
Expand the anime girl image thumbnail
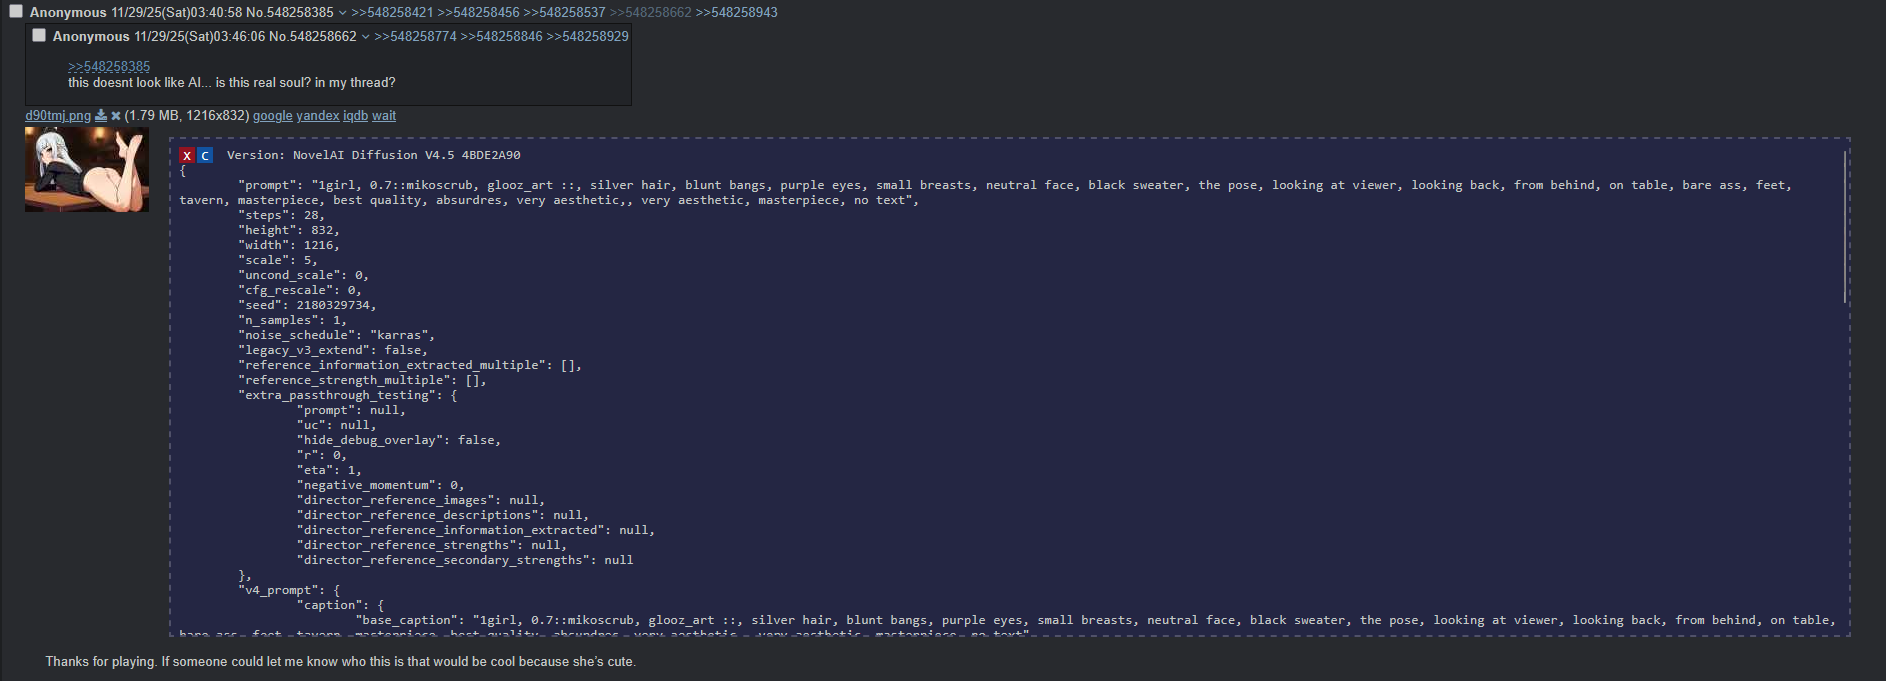pos(87,169)
